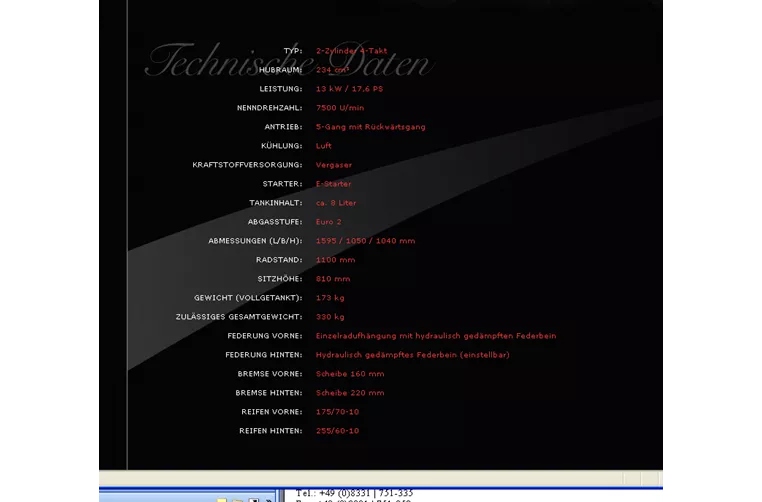762x502 pixels.
Task: Click the Einzelradaufhängung front suspension text
Action: click(x=435, y=336)
